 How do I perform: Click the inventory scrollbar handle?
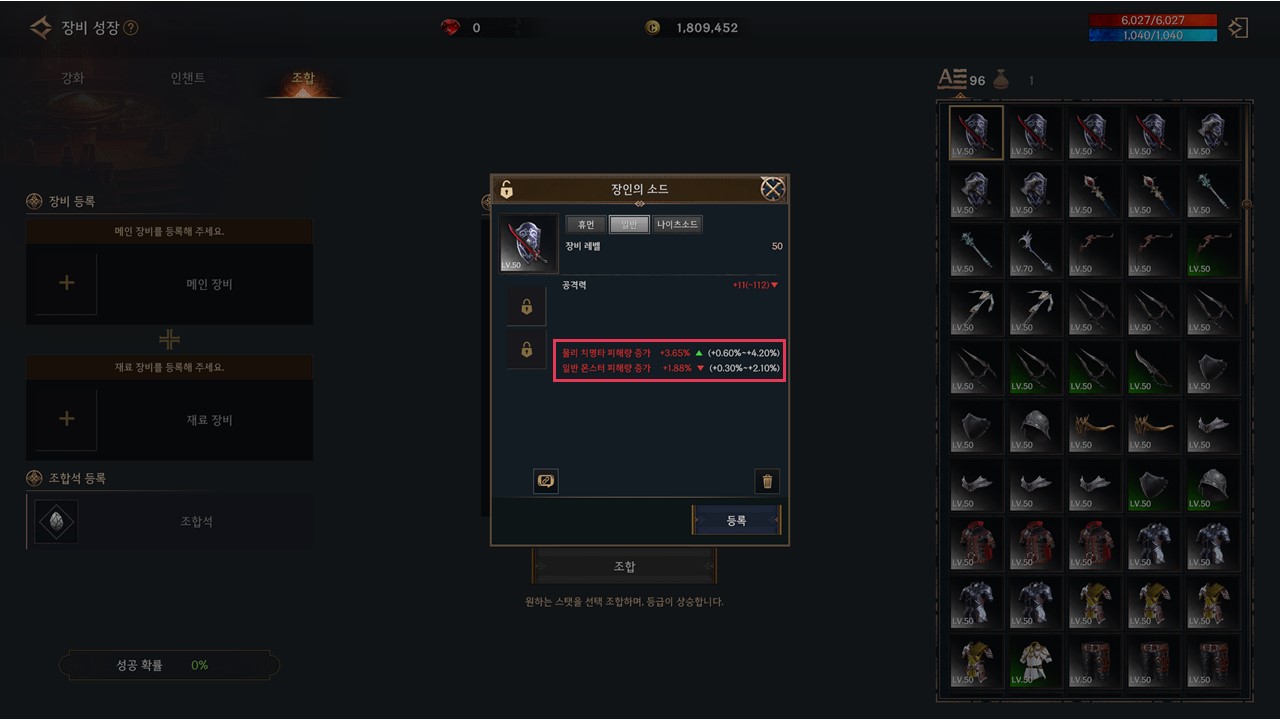[1246, 204]
